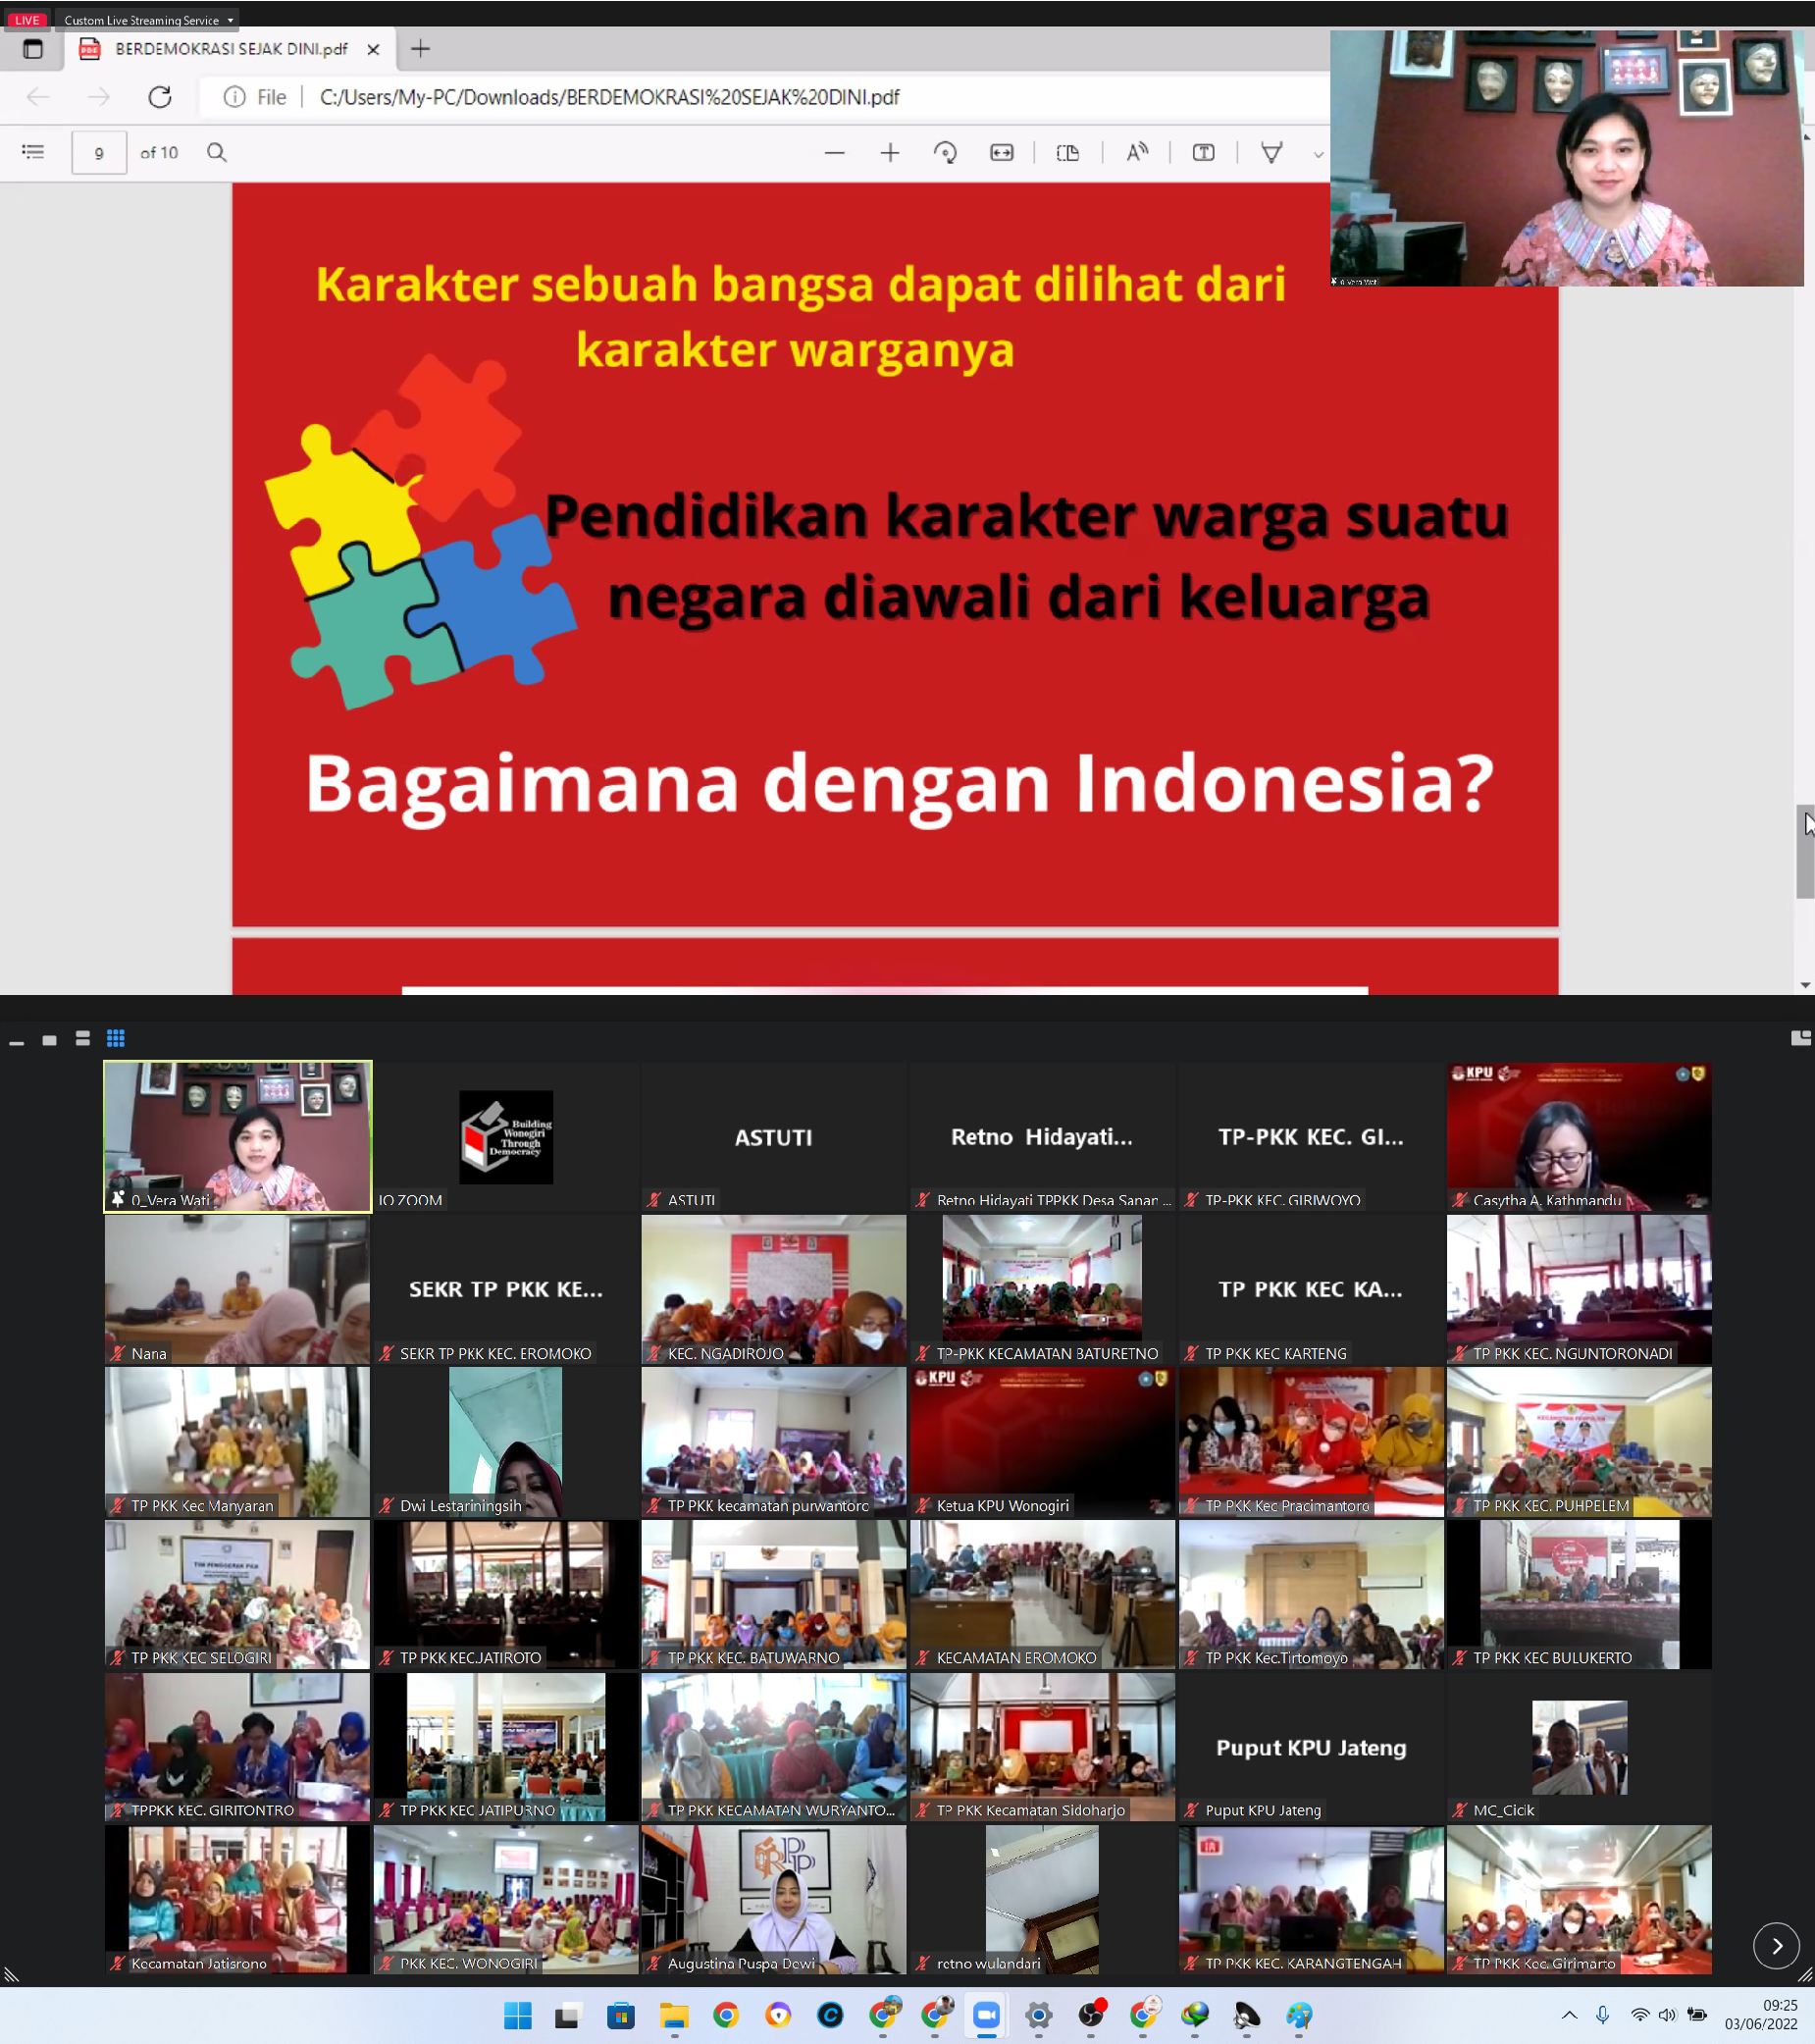Click the PDF search magnifier icon

coord(217,153)
